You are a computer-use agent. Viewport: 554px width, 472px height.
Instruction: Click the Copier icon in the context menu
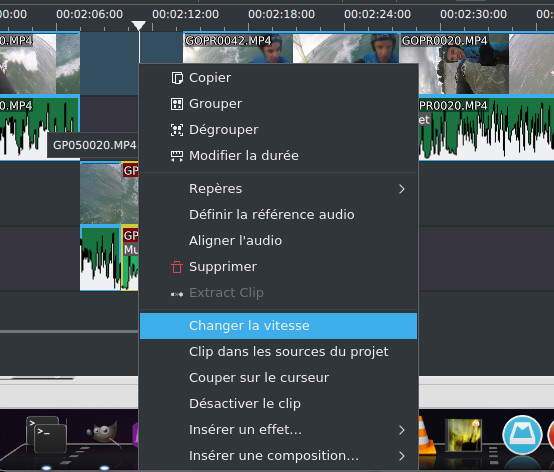[x=177, y=78]
